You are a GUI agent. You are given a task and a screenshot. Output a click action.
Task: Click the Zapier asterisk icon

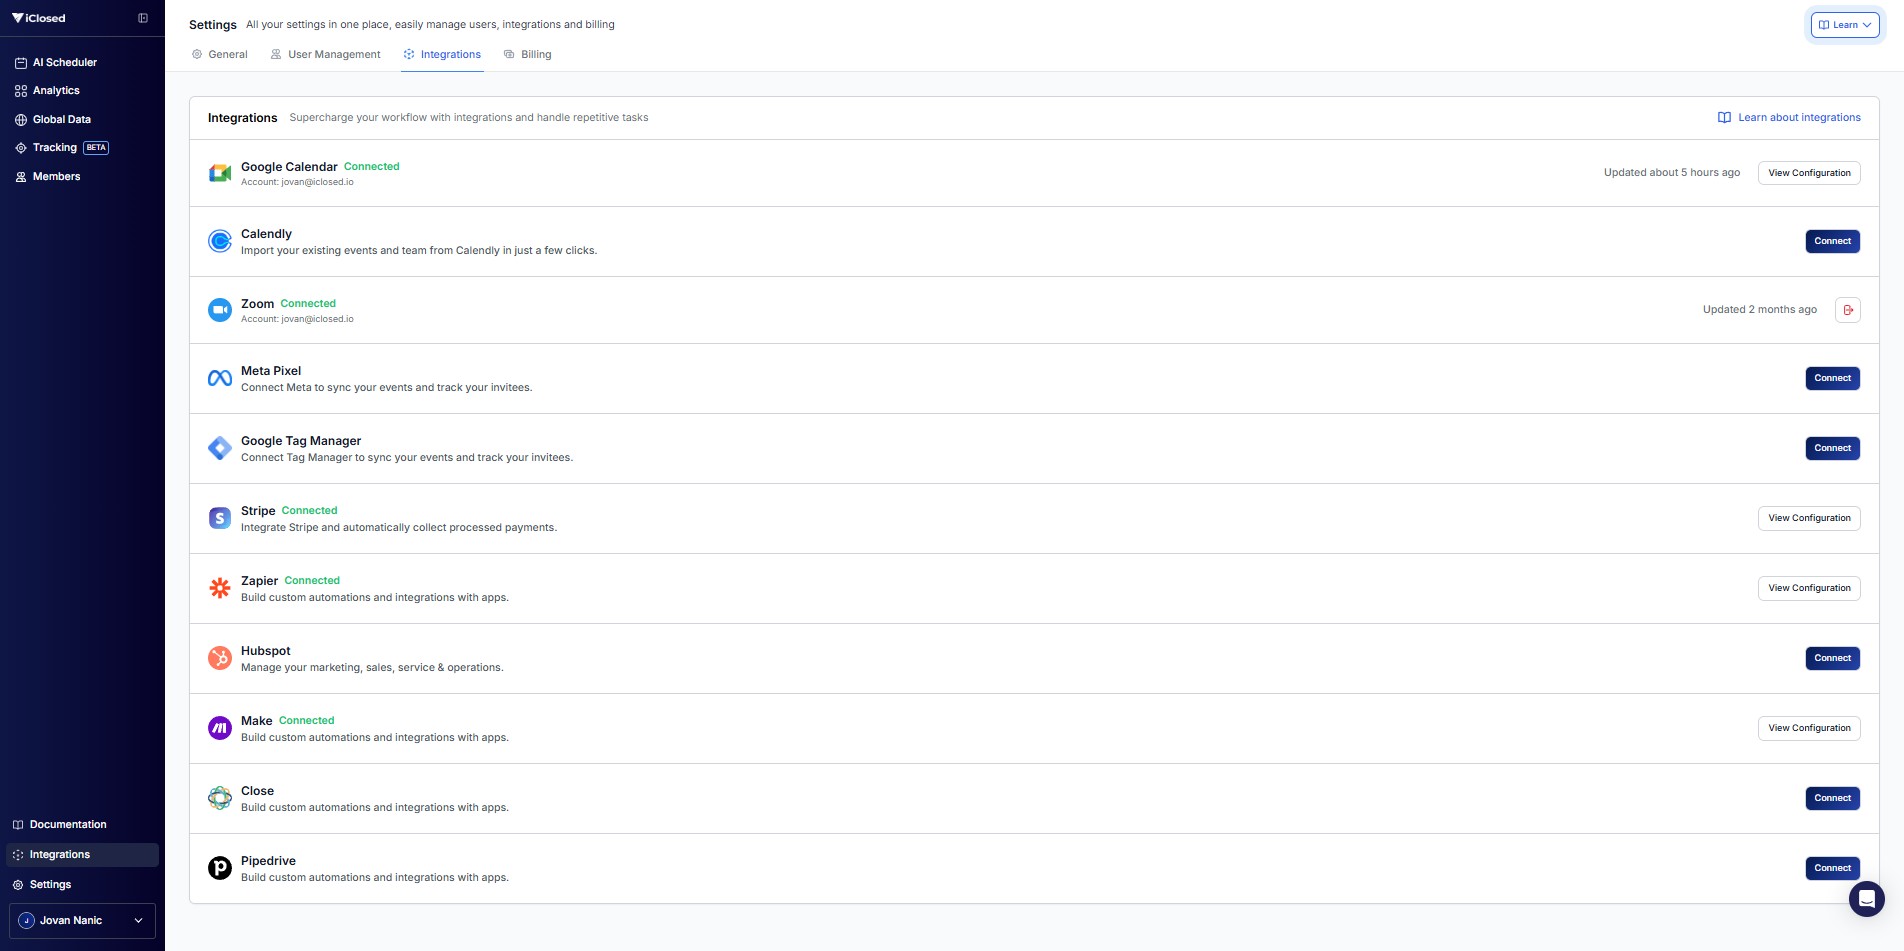coord(220,588)
